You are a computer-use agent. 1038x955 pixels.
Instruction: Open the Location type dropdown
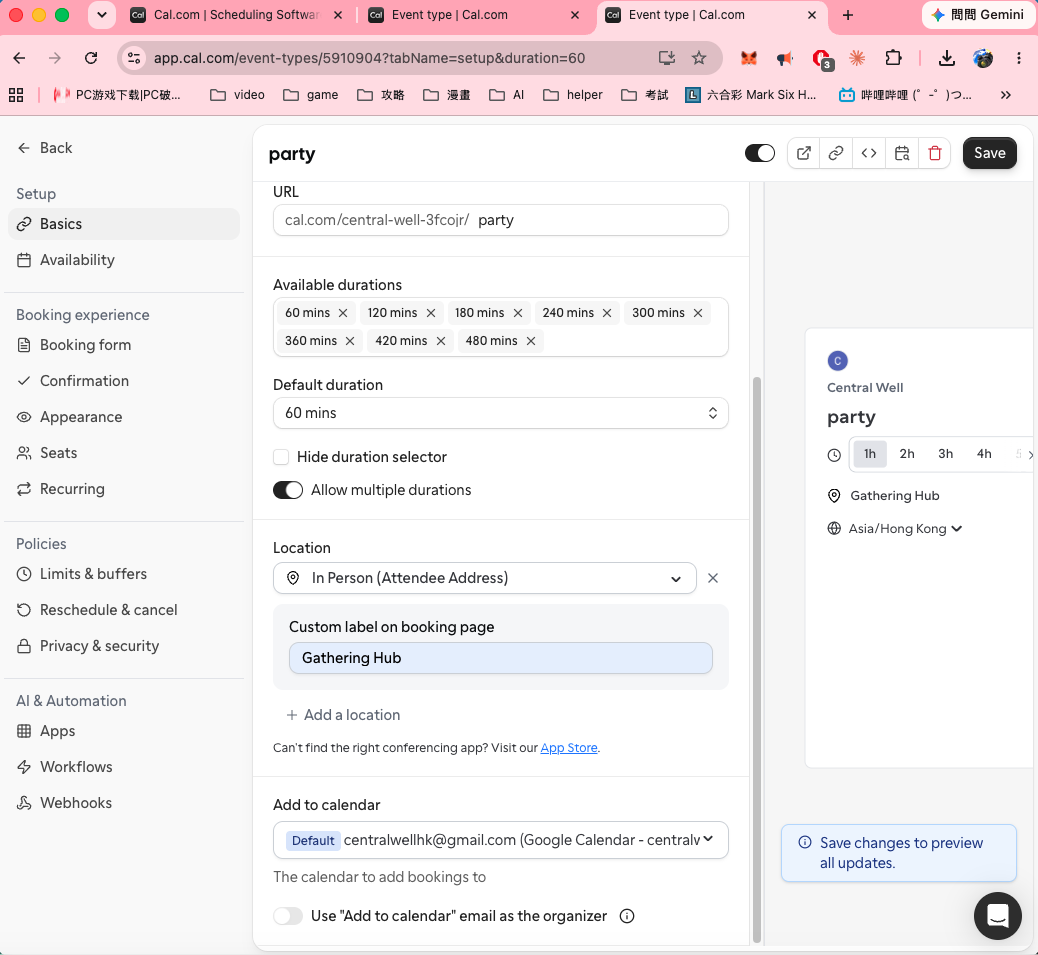485,578
